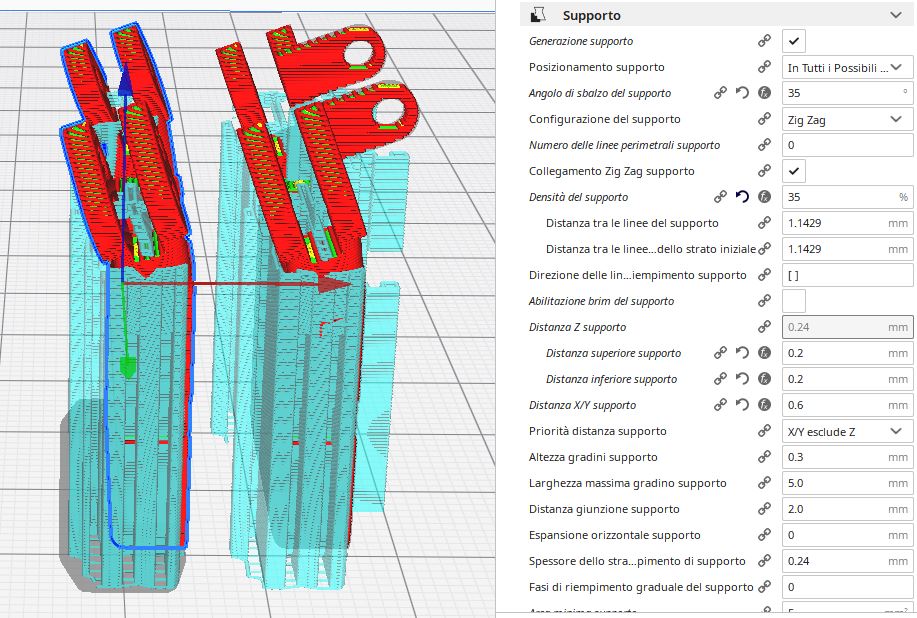Click Direzione delle linee riempimento supporto field
Screen dimensions: 917x618
[x=847, y=275]
